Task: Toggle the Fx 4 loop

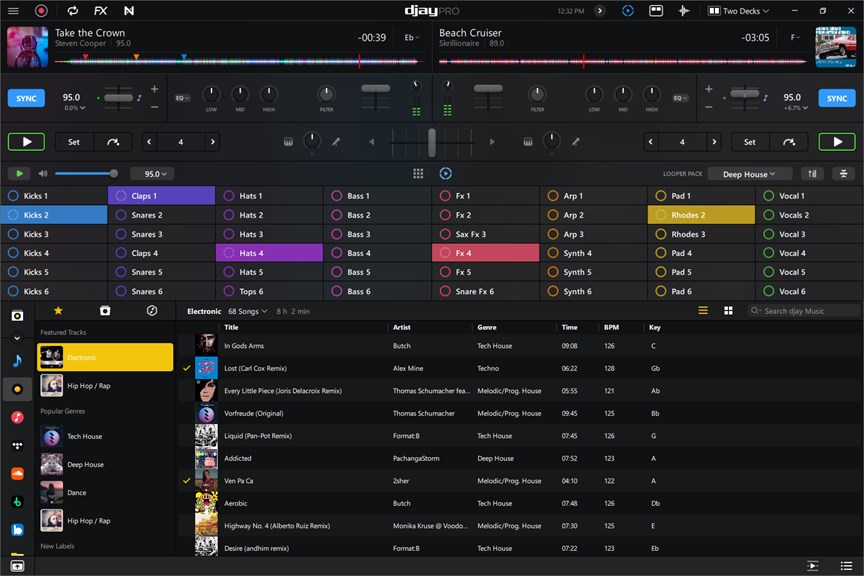Action: coord(485,253)
